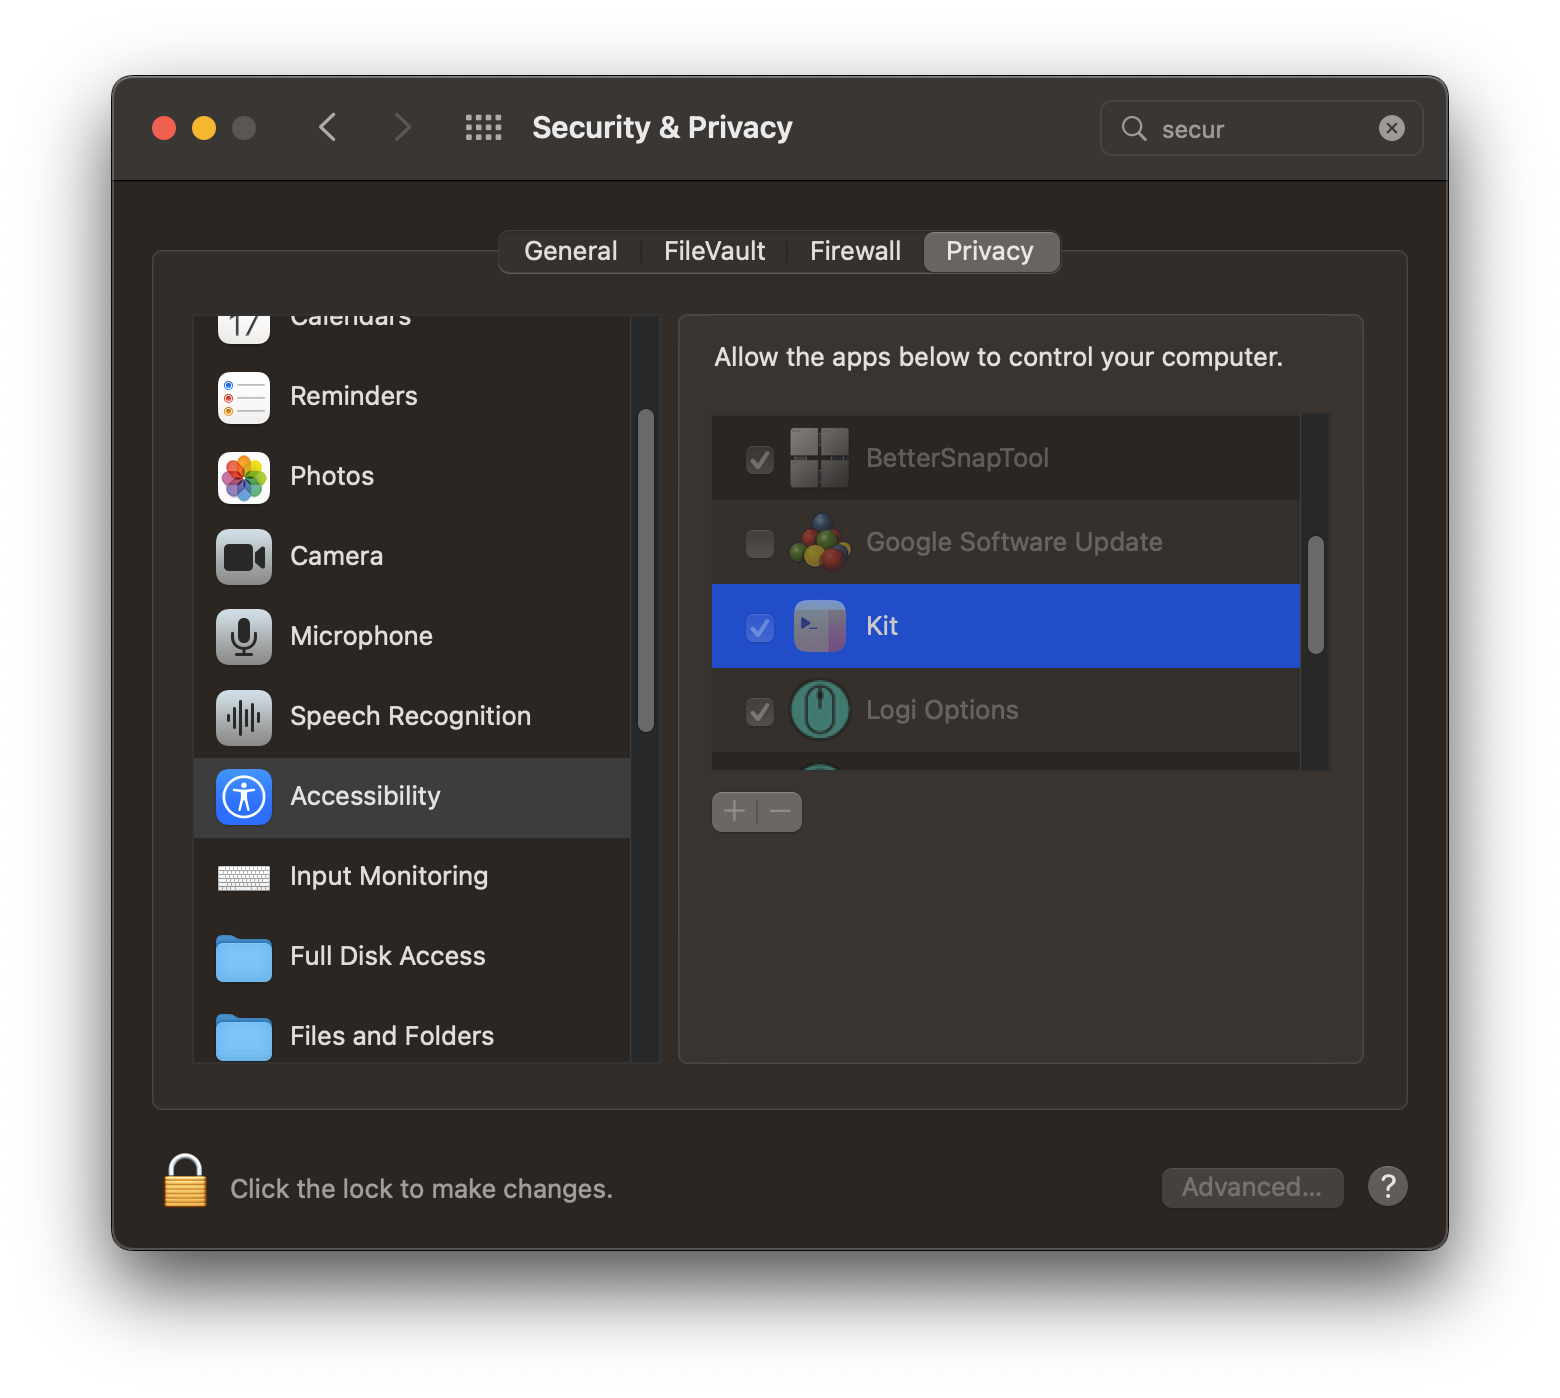Click the Photos flower icon
The height and width of the screenshot is (1398, 1560).
(x=244, y=477)
